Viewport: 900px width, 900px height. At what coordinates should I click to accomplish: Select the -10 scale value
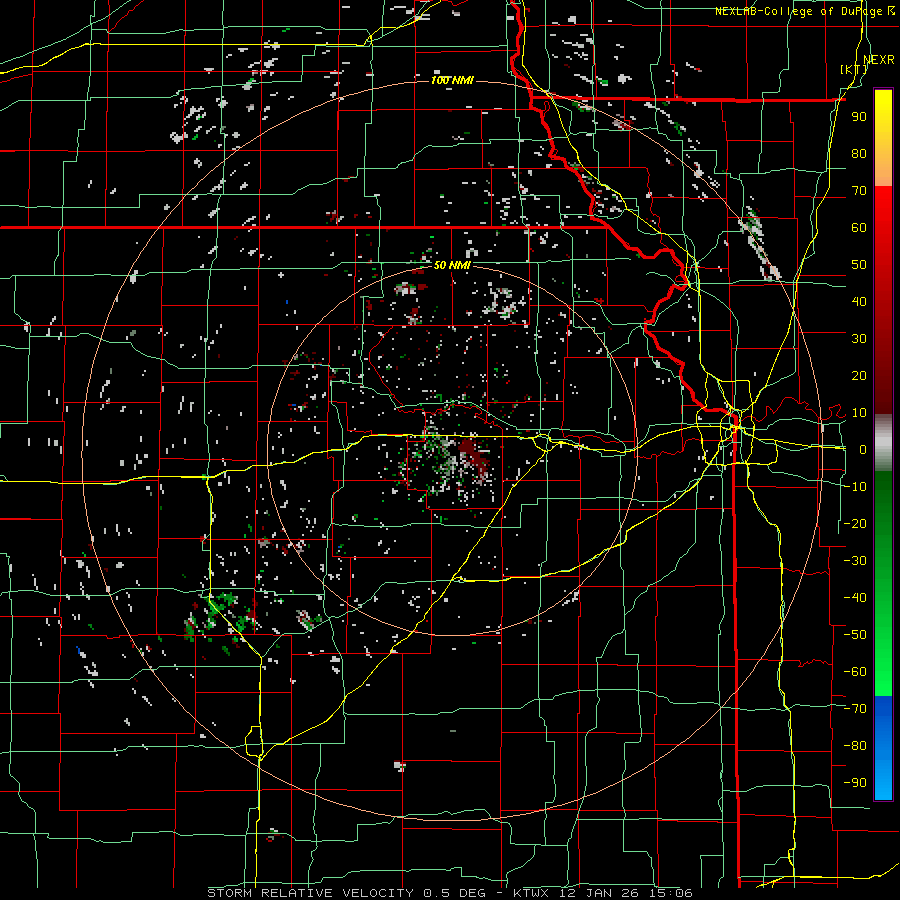[x=855, y=487]
